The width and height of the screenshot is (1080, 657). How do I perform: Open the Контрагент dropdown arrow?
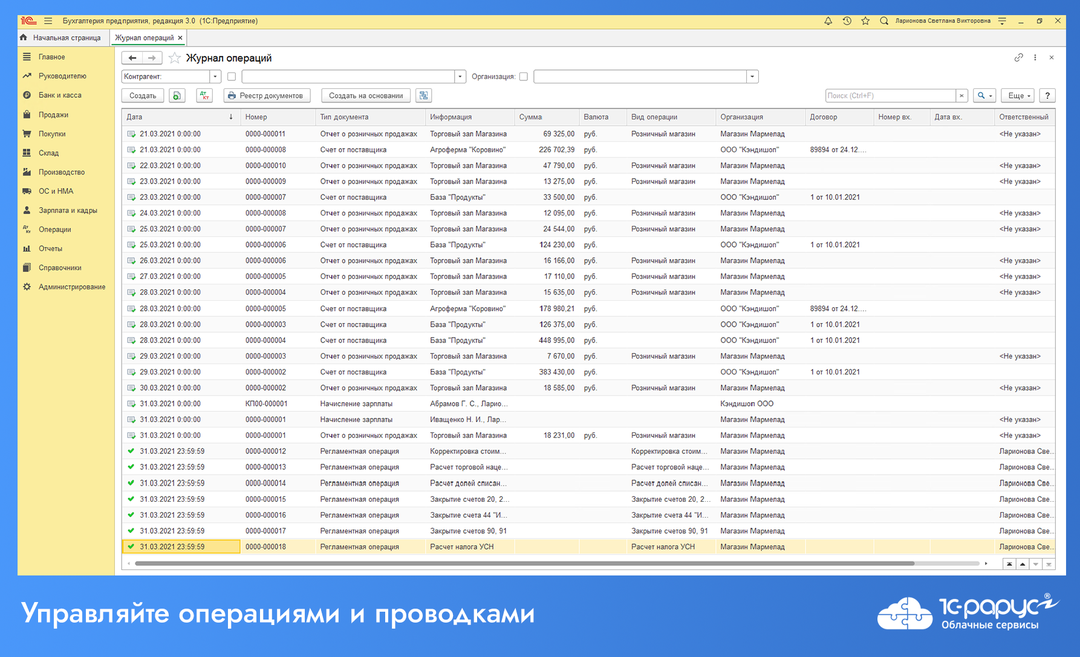(x=215, y=74)
